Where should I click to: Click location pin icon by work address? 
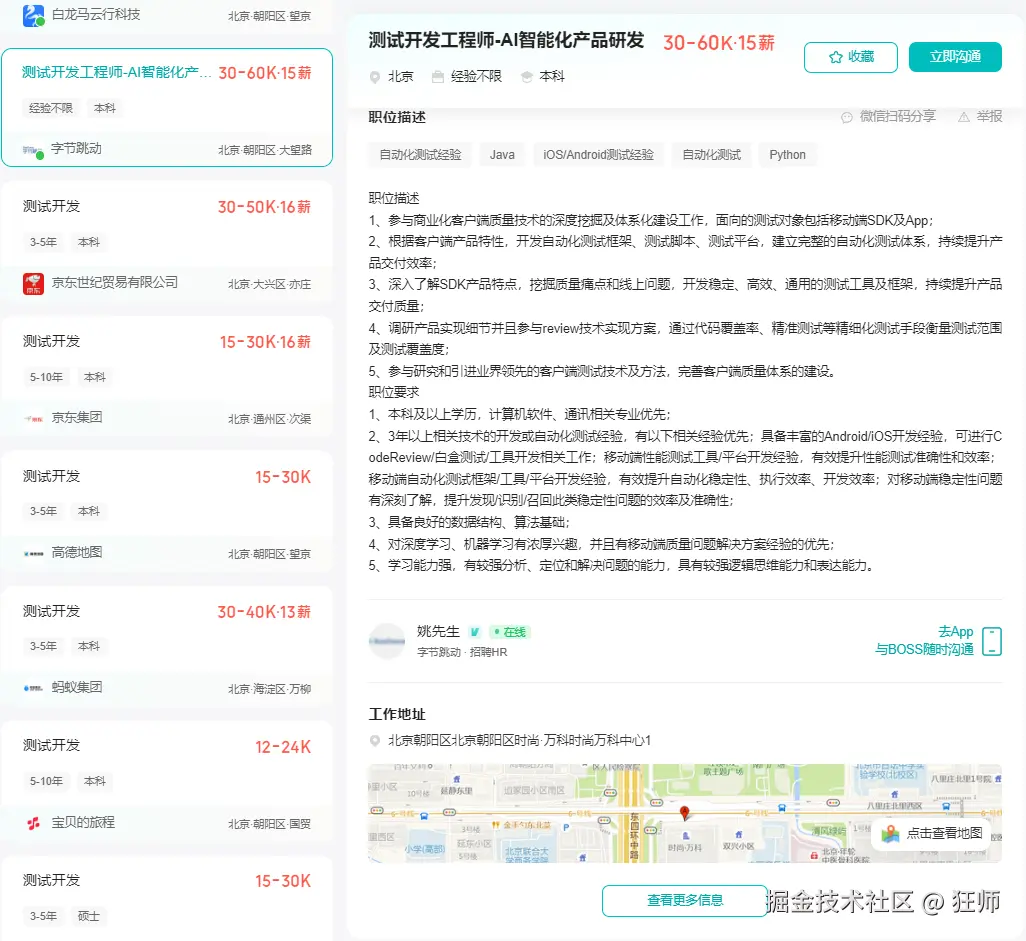tap(375, 741)
